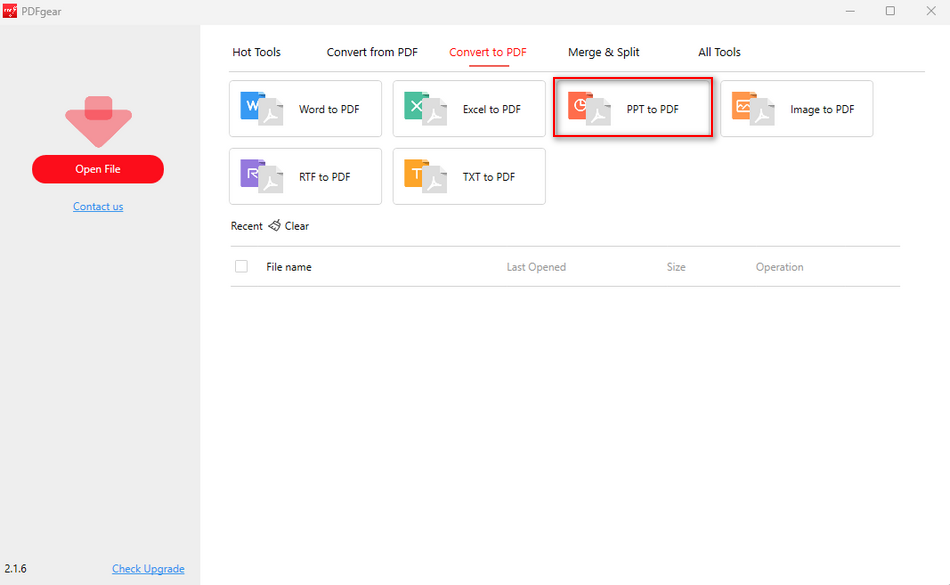The height and width of the screenshot is (585, 950).
Task: Click the Check Upgrade link
Action: pos(148,568)
